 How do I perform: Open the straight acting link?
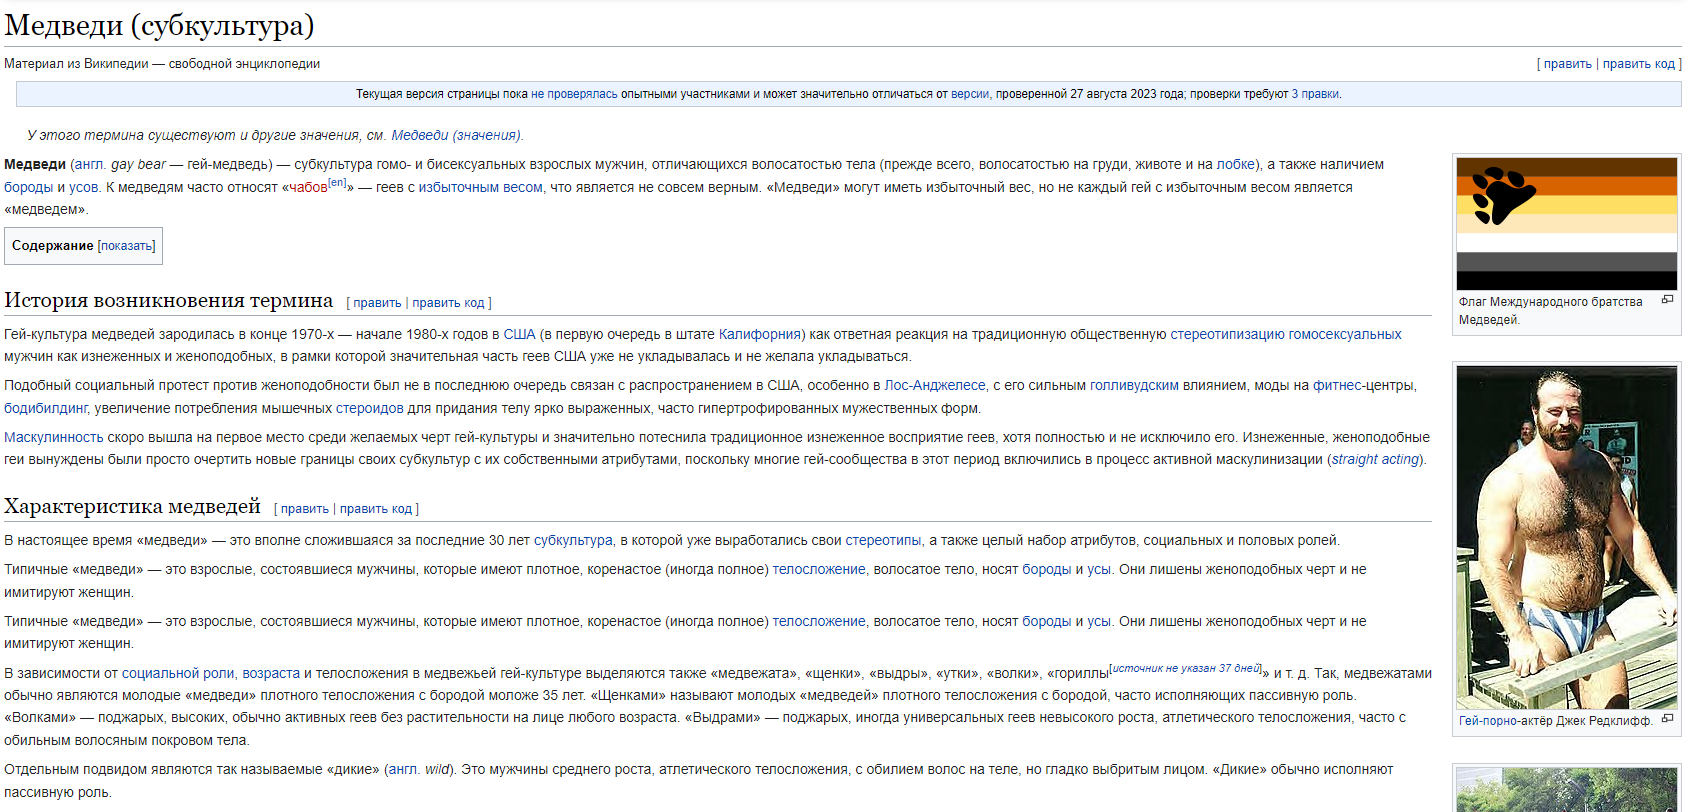pyautogui.click(x=1375, y=459)
